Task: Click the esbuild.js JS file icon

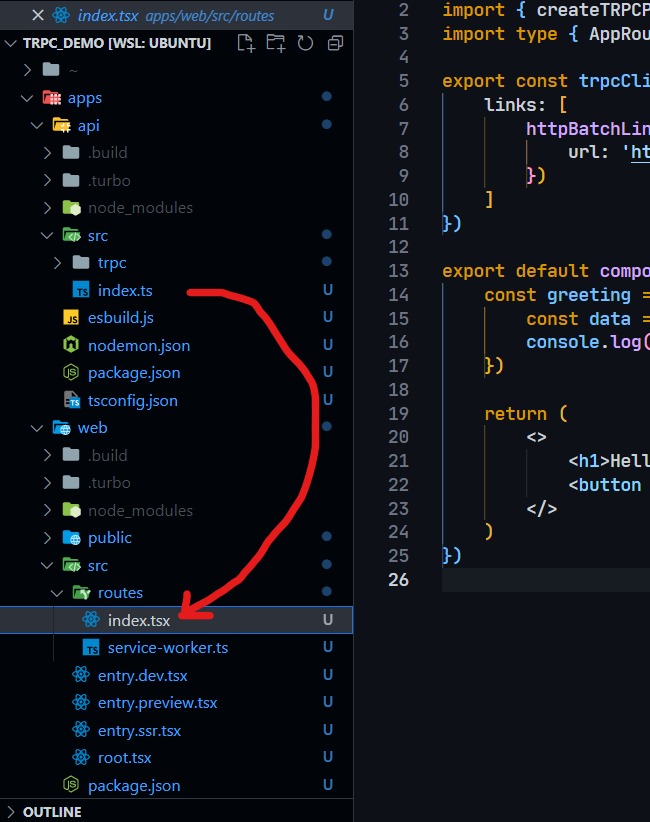Action: 71,318
